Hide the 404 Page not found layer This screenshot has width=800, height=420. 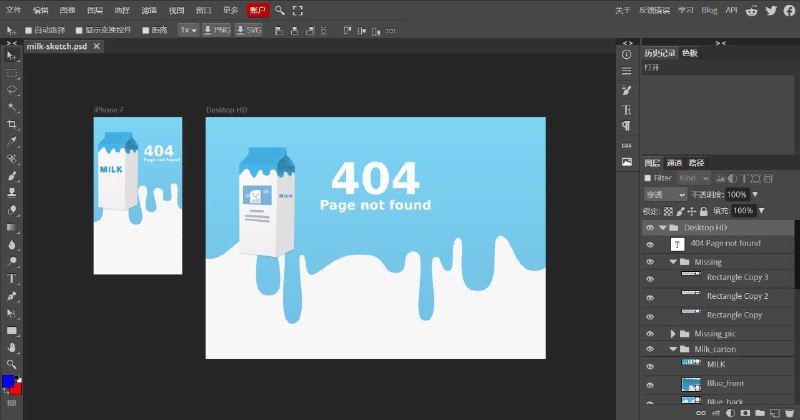pos(650,244)
